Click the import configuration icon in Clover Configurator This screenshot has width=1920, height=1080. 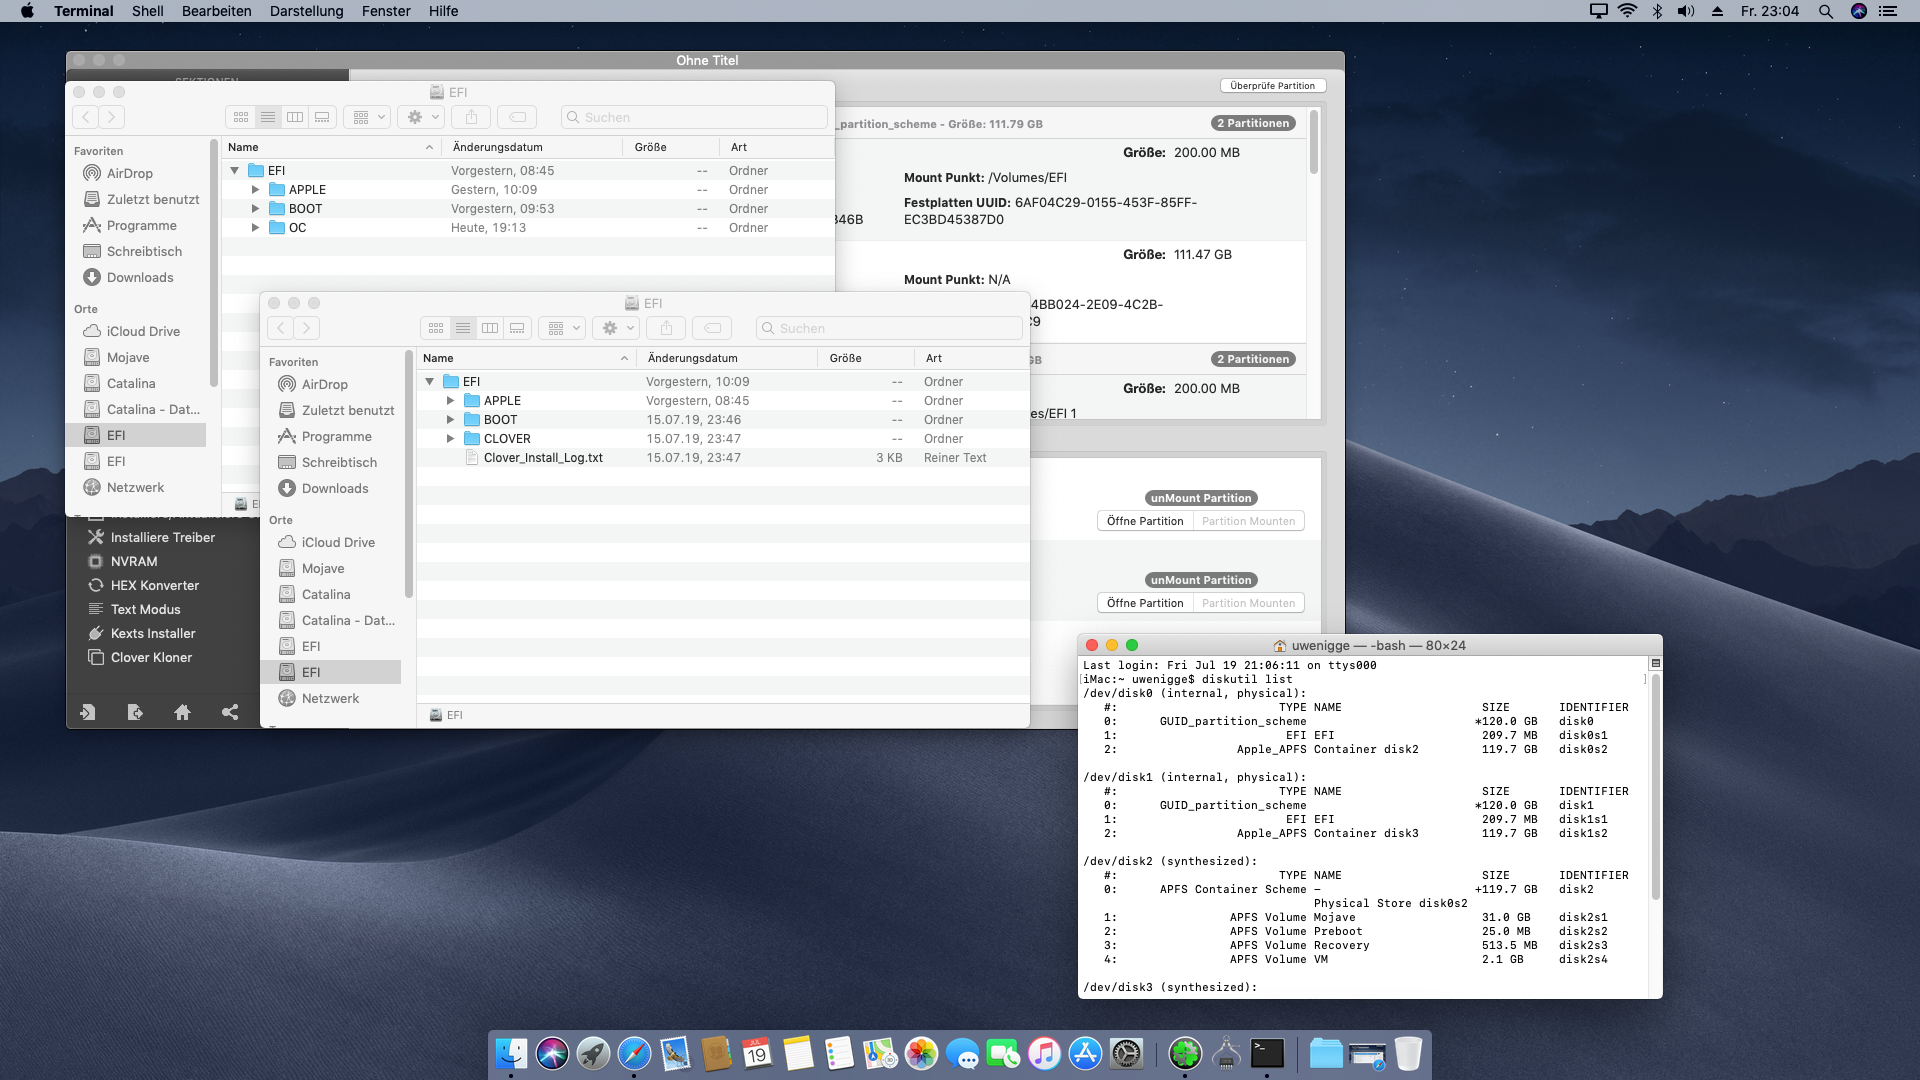point(88,712)
